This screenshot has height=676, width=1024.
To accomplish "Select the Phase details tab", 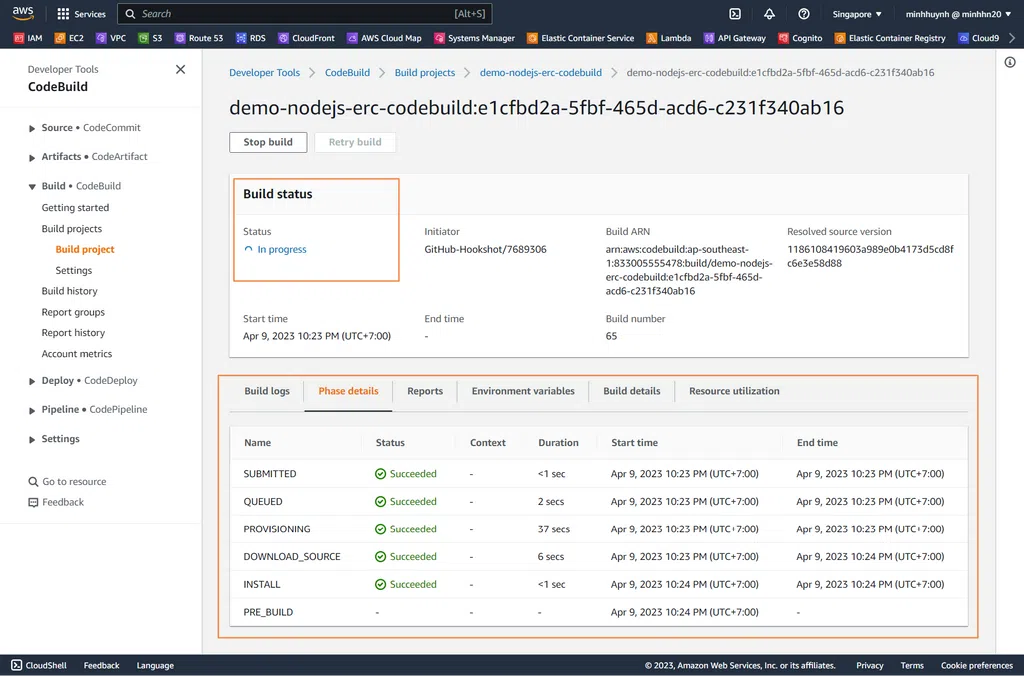I will click(x=348, y=391).
